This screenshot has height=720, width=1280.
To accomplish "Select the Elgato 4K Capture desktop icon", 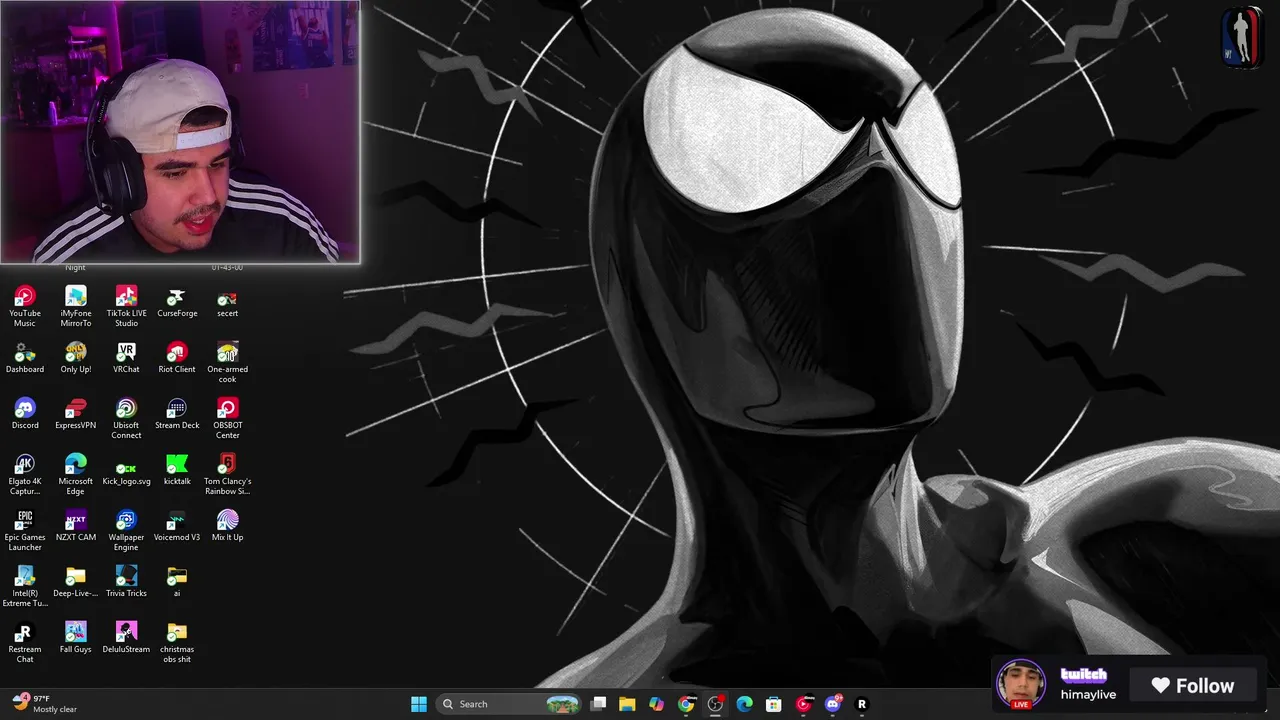I will point(25,475).
